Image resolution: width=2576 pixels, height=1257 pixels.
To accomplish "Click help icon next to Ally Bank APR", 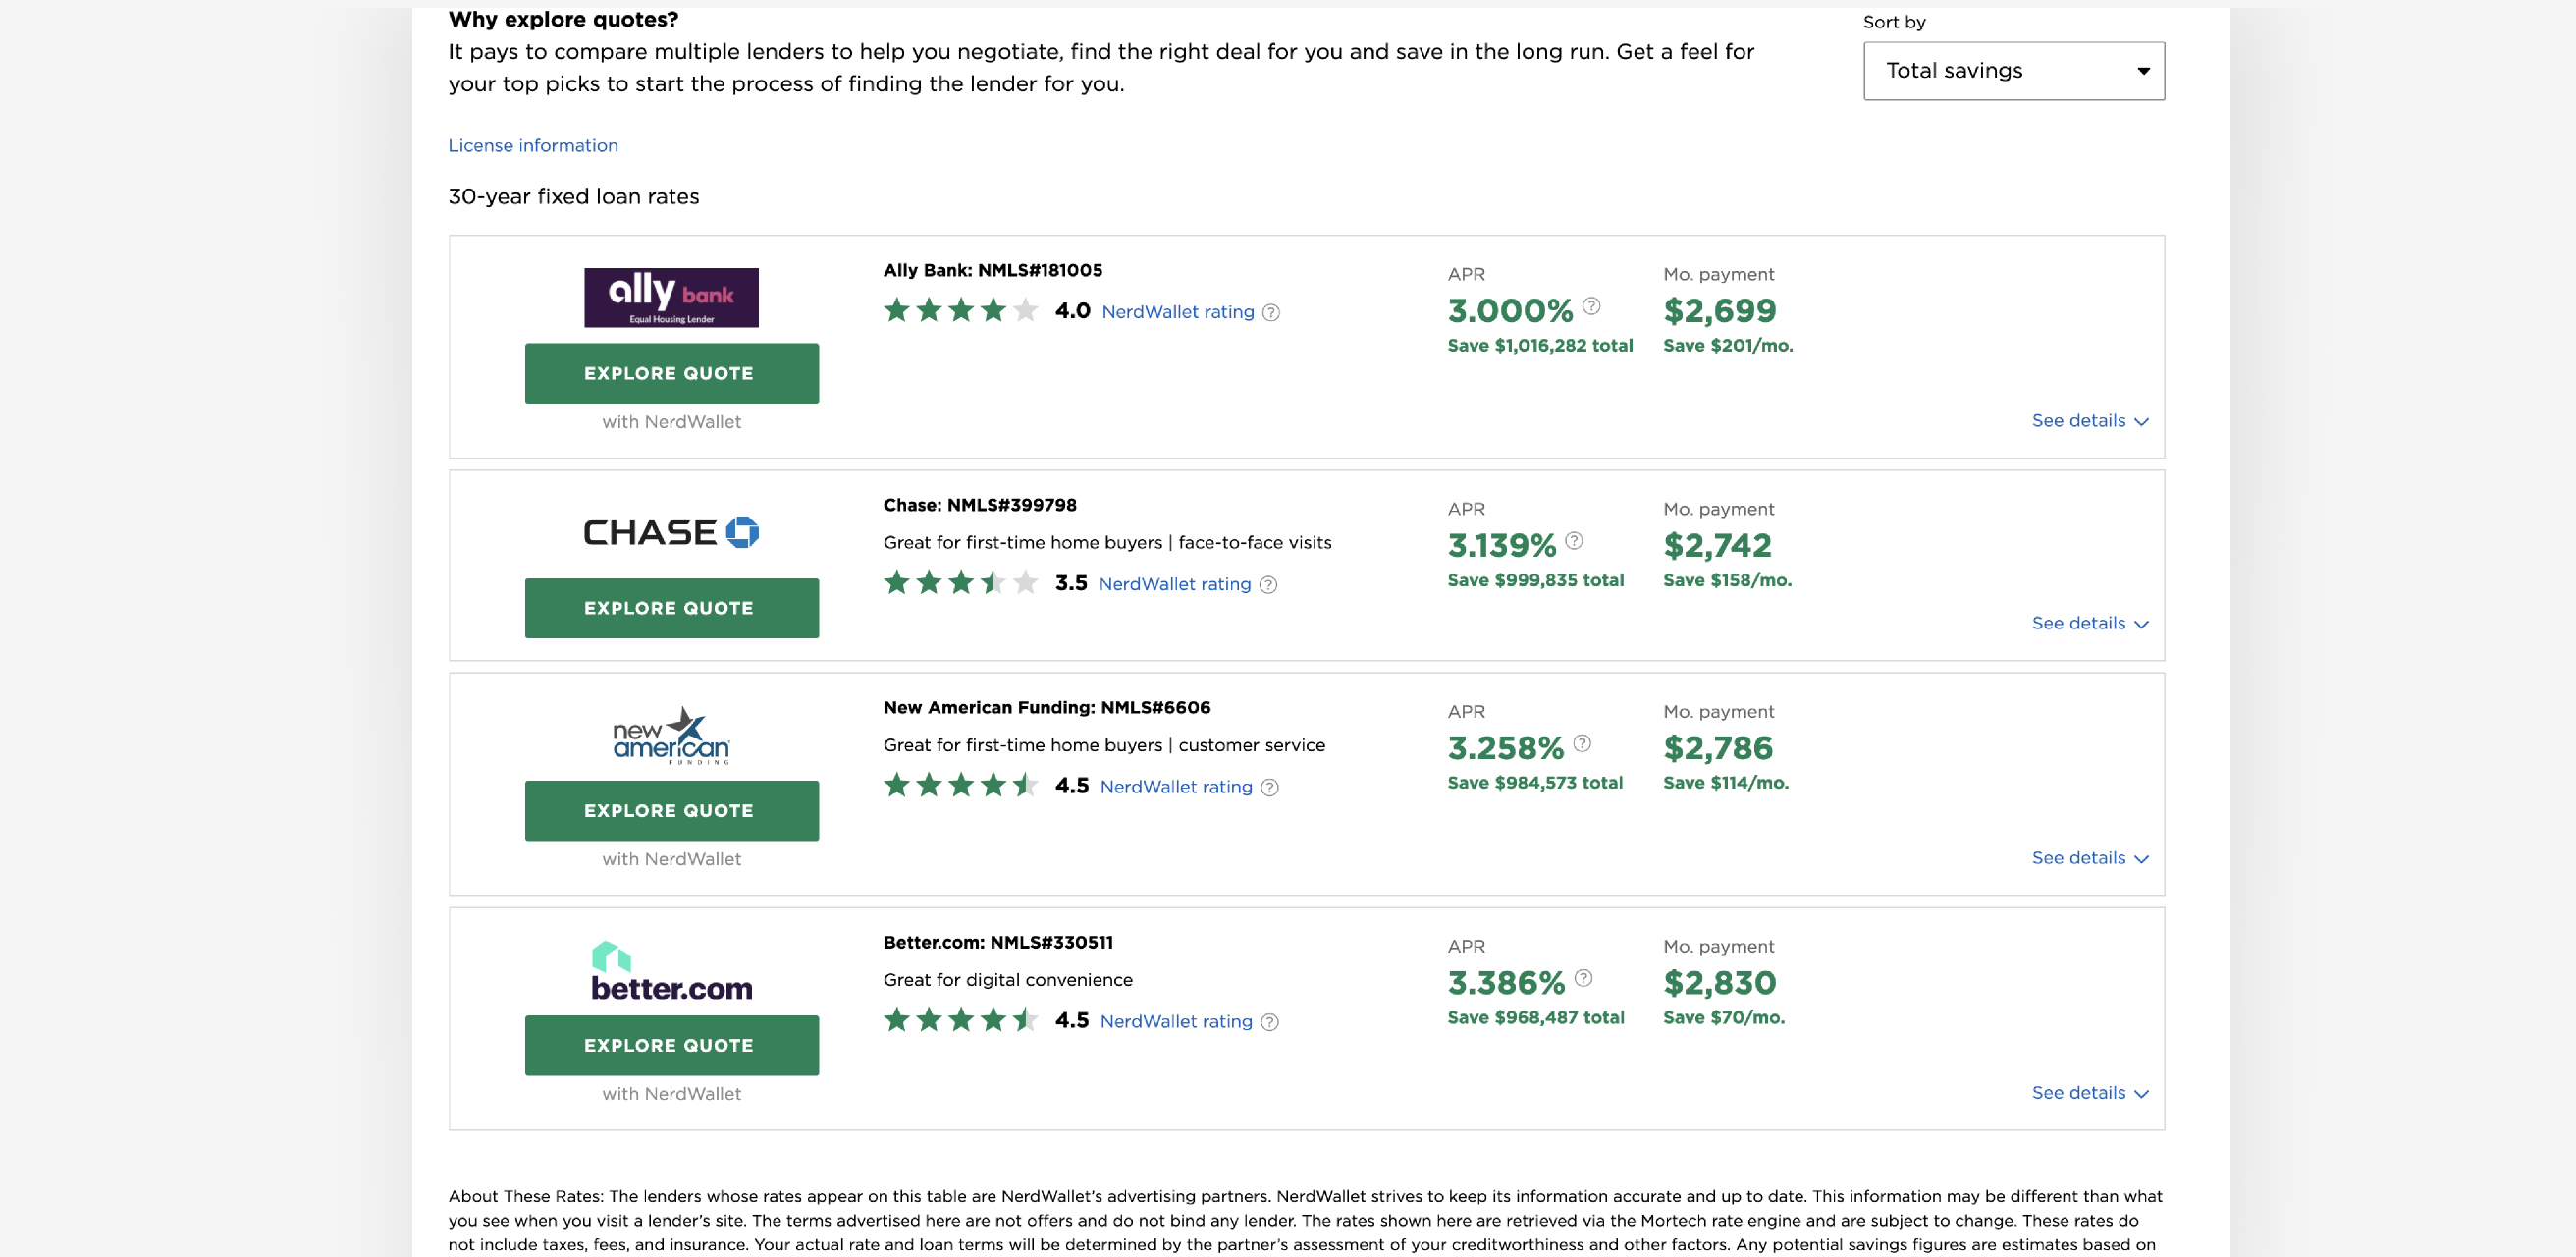I will (1591, 306).
